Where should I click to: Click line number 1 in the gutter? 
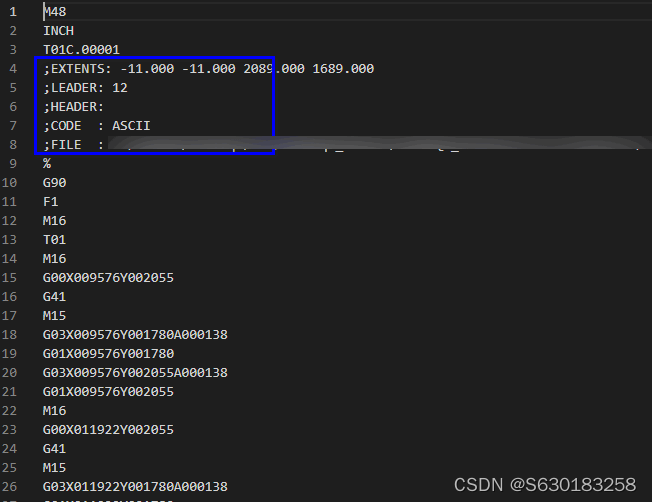pos(13,12)
